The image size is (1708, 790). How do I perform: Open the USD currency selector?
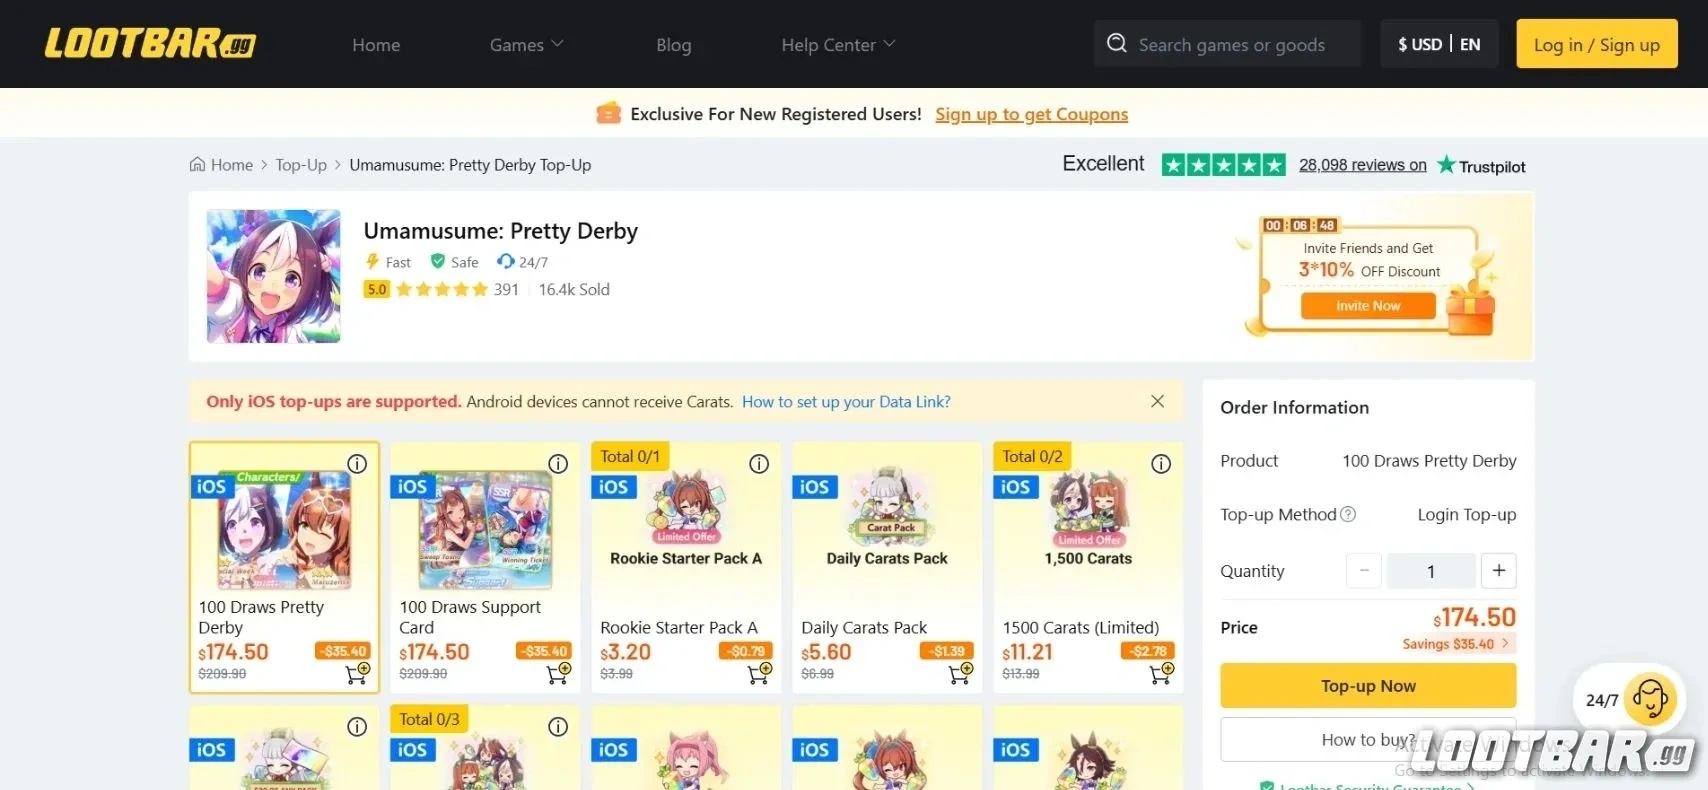click(x=1418, y=43)
